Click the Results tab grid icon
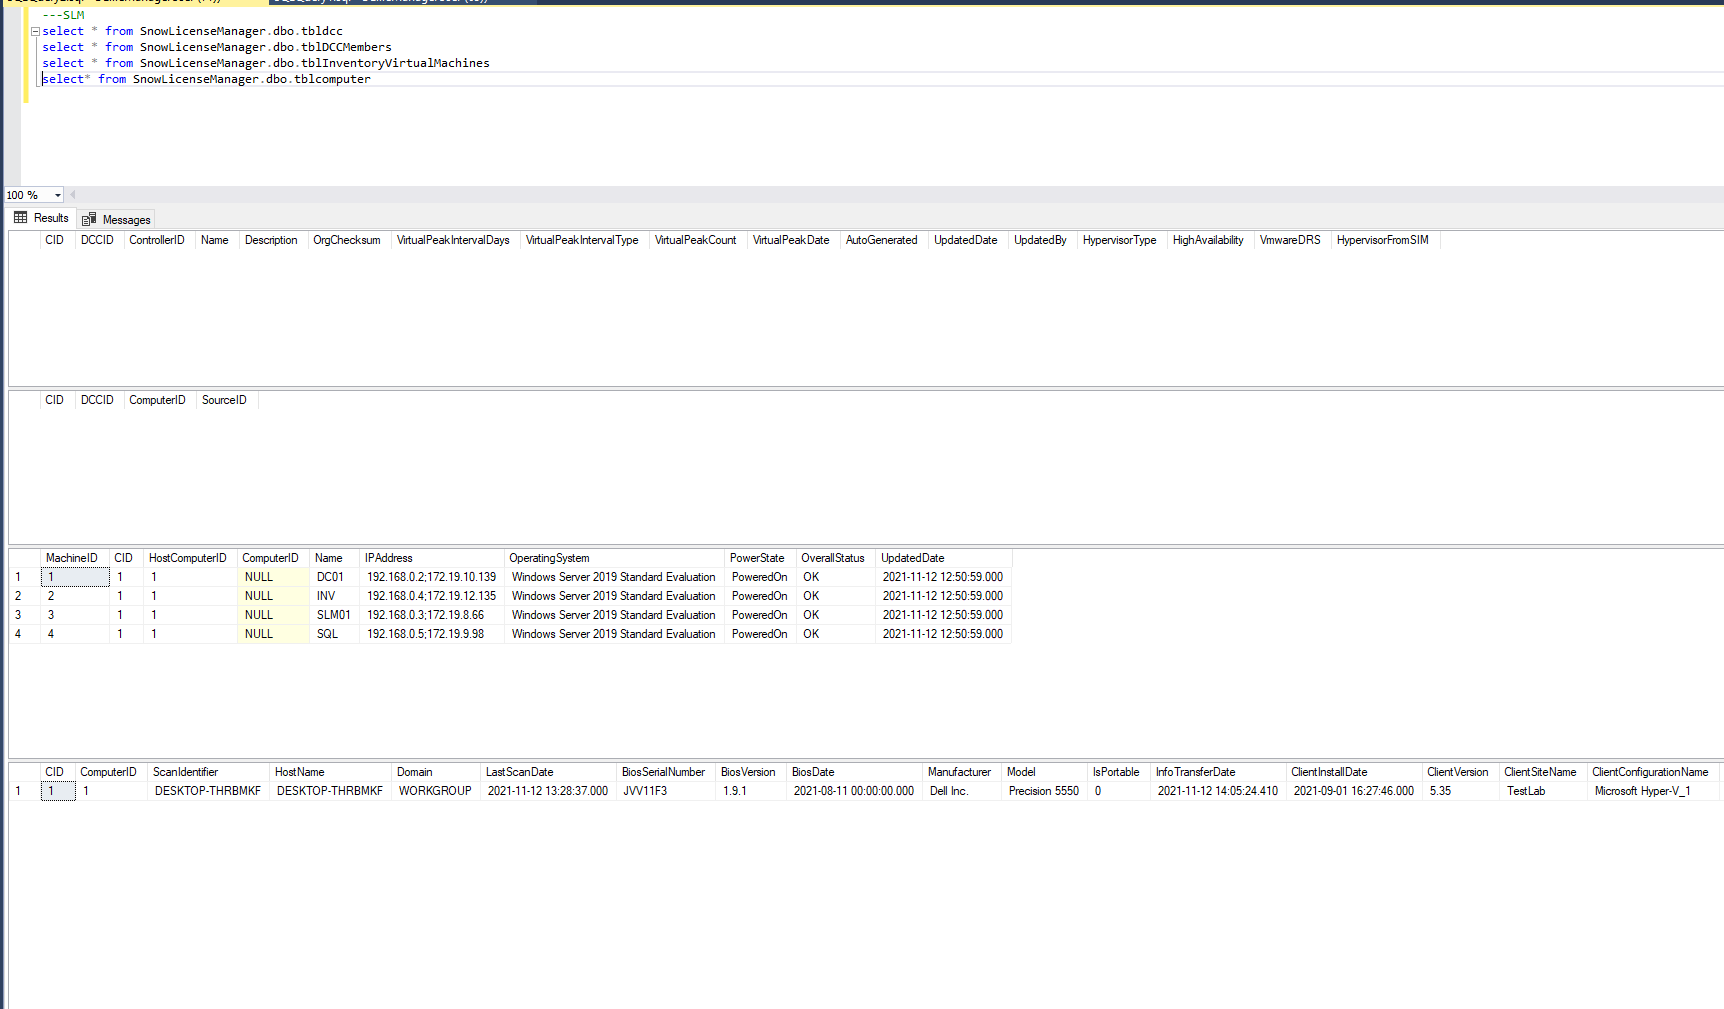1724x1009 pixels. pyautogui.click(x=20, y=218)
